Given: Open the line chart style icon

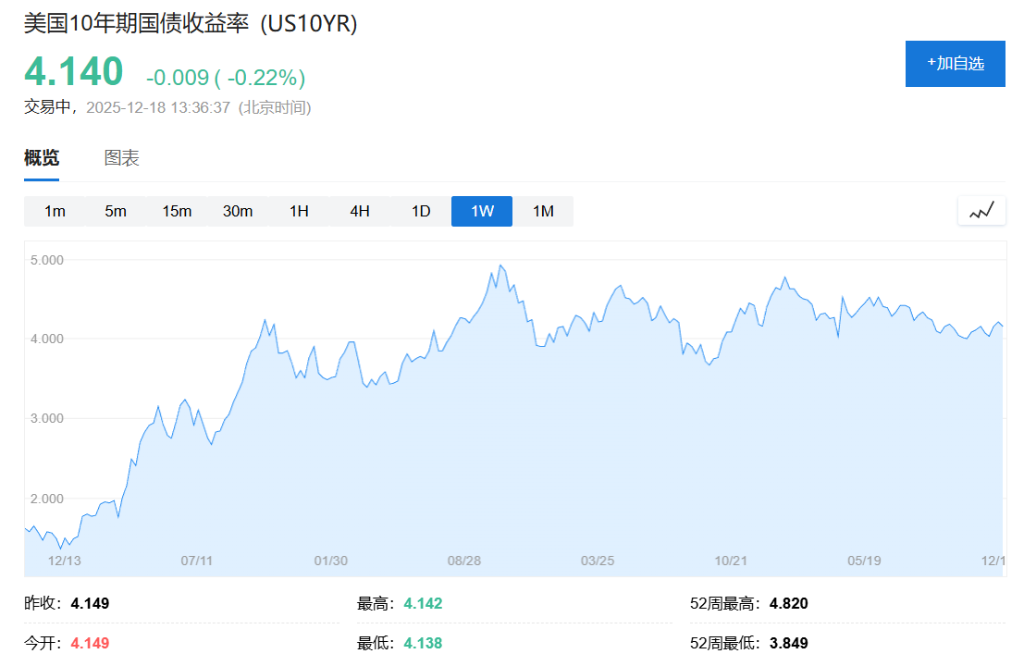Looking at the screenshot, I should 981,211.
